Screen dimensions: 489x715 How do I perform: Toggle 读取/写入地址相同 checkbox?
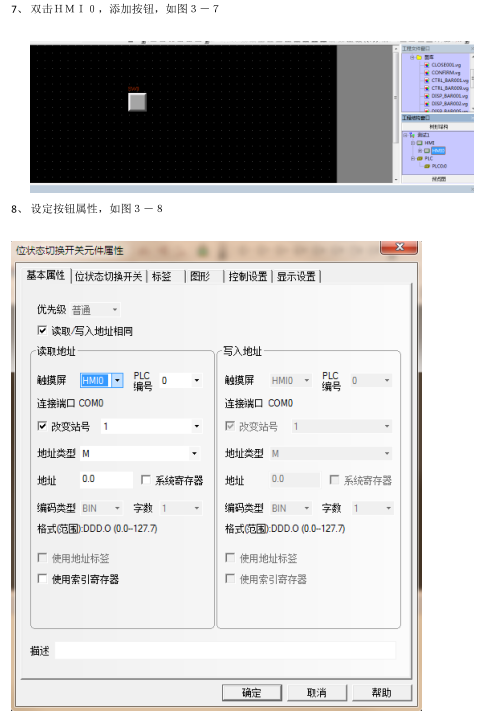pyautogui.click(x=42, y=330)
